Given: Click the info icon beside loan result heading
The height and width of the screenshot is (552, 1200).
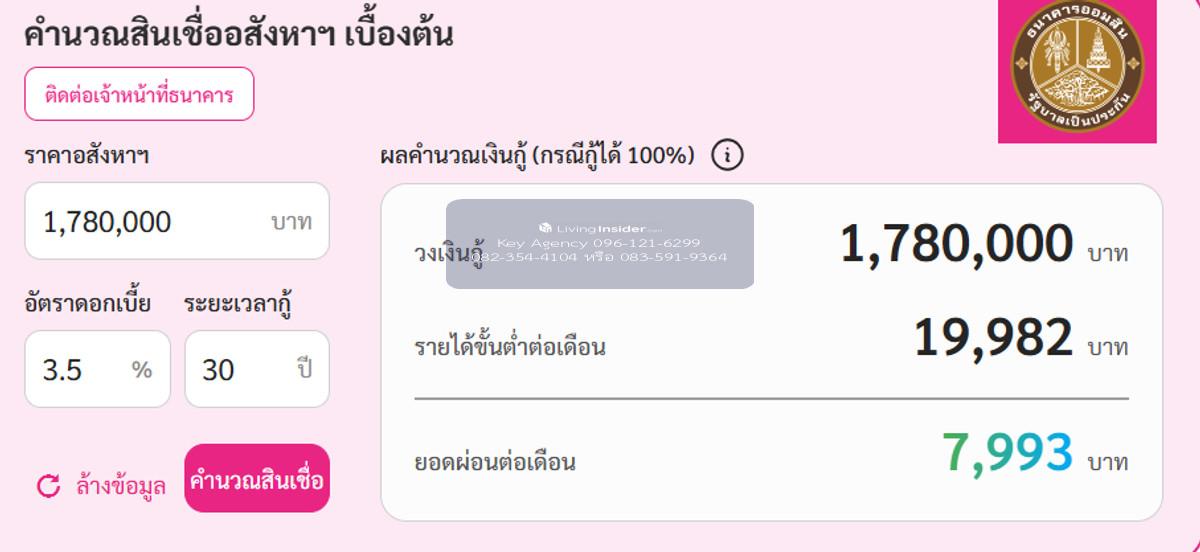Looking at the screenshot, I should pyautogui.click(x=727, y=155).
